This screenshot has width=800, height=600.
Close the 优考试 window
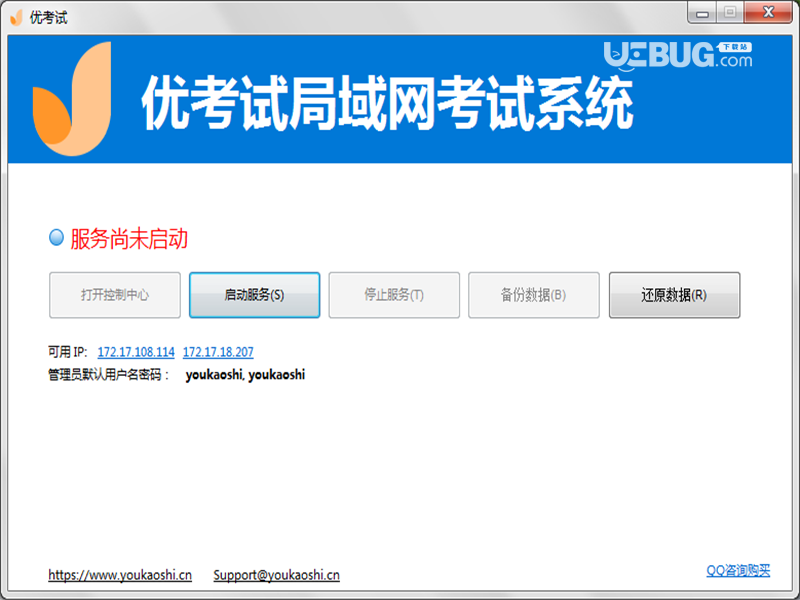coord(768,12)
